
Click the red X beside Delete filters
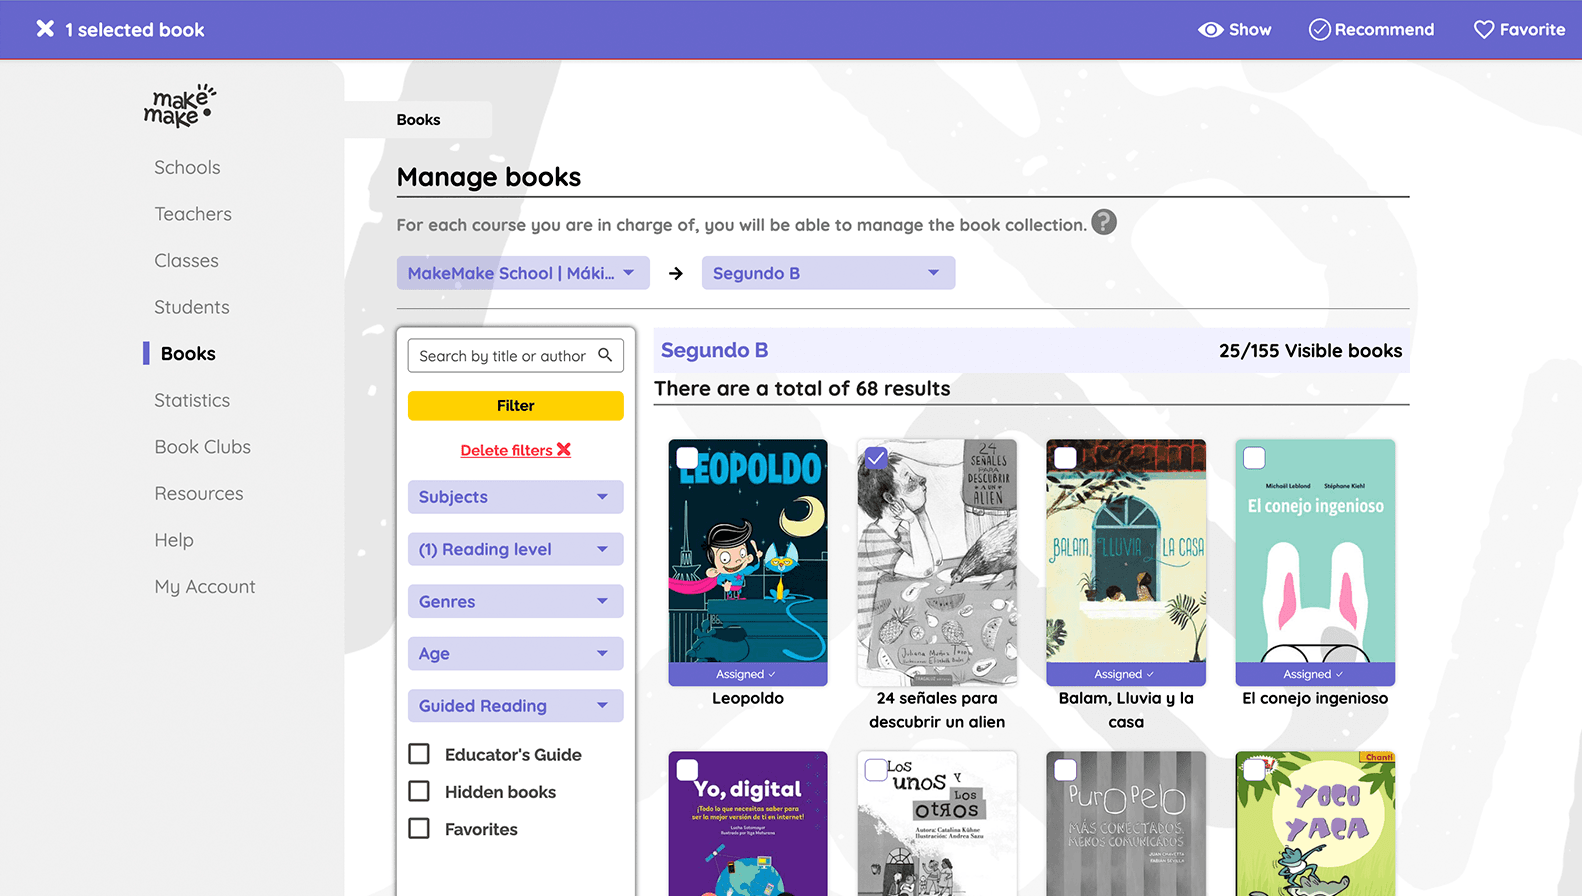pyautogui.click(x=564, y=450)
